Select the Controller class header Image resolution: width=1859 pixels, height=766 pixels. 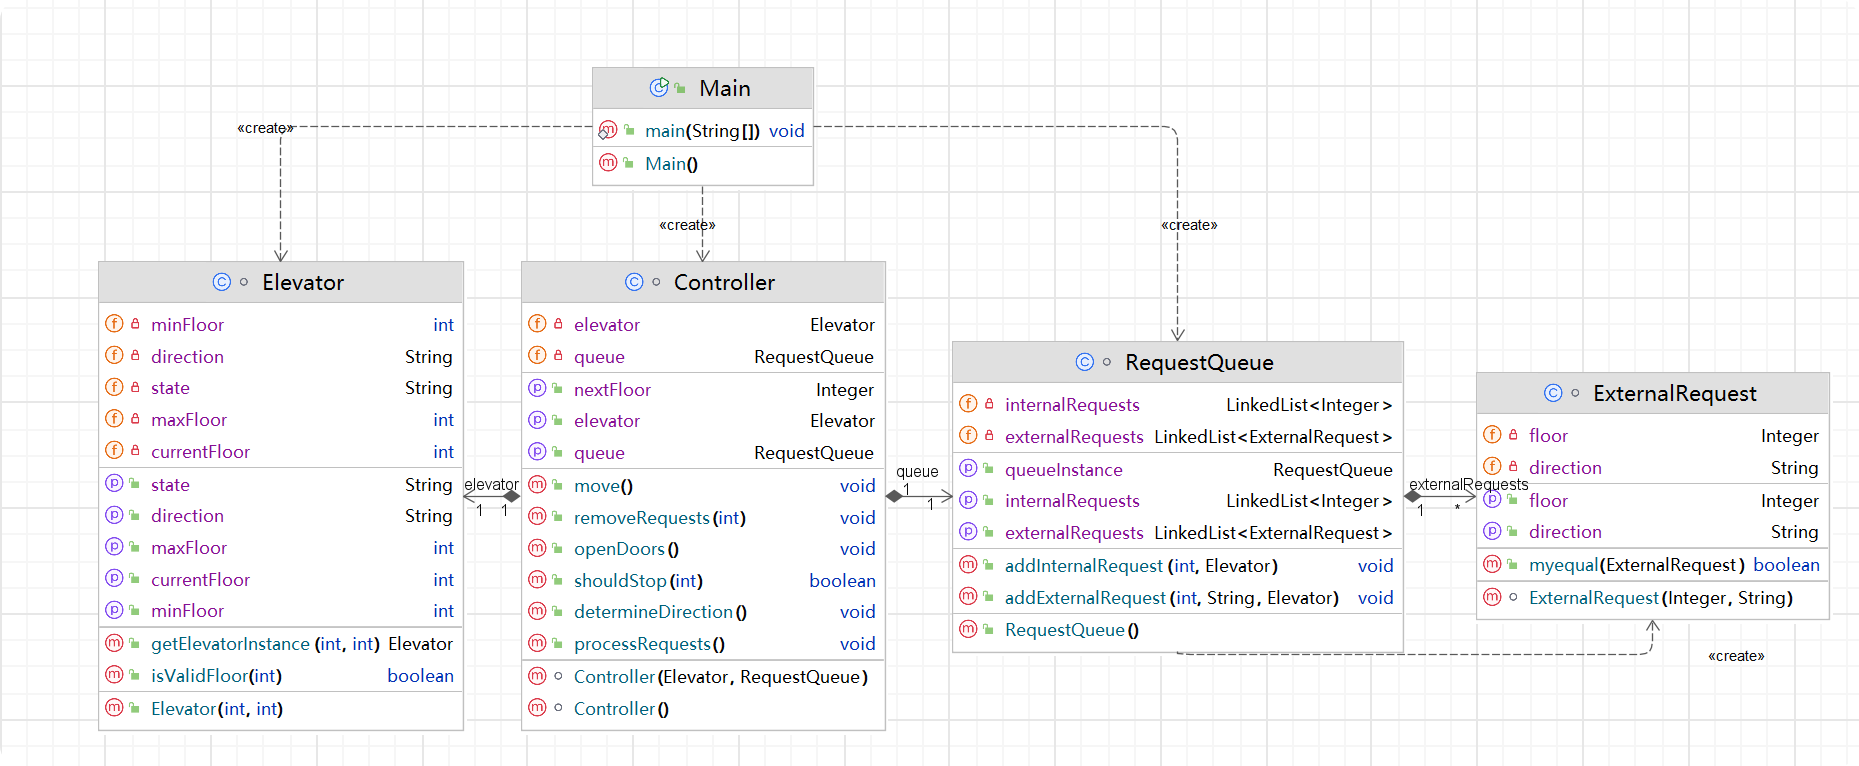(703, 282)
